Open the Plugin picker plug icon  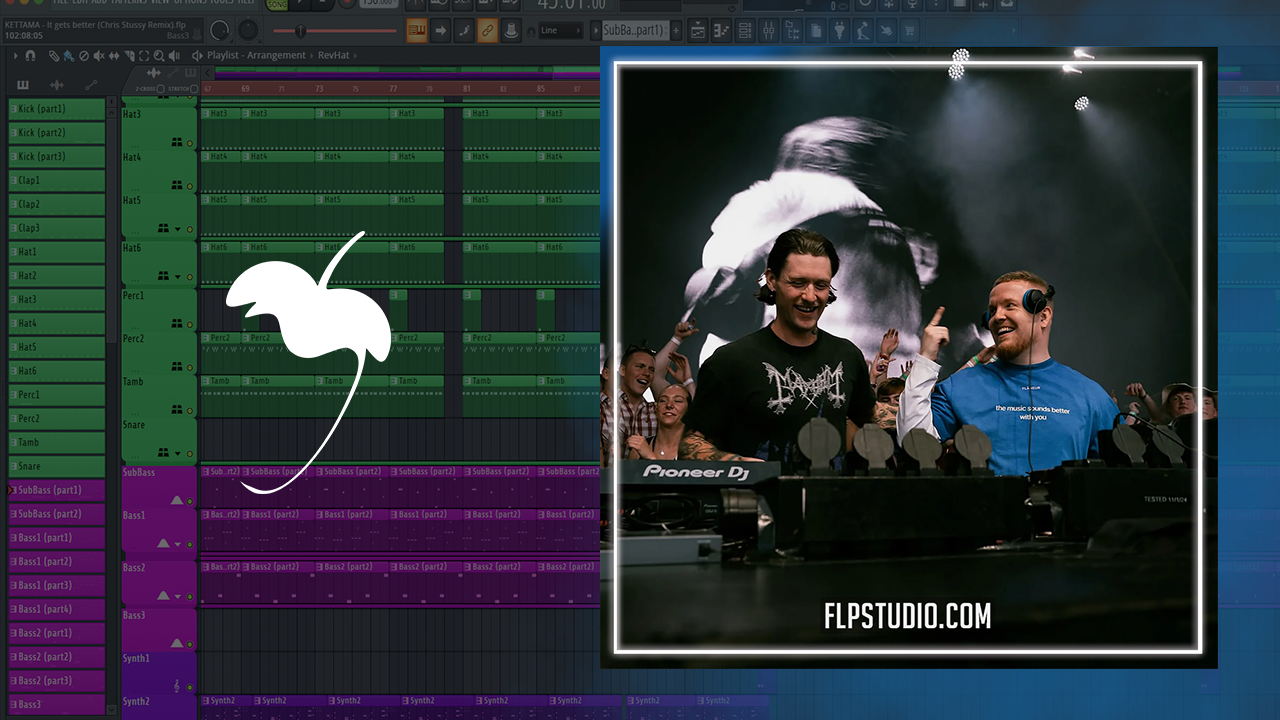(x=839, y=31)
